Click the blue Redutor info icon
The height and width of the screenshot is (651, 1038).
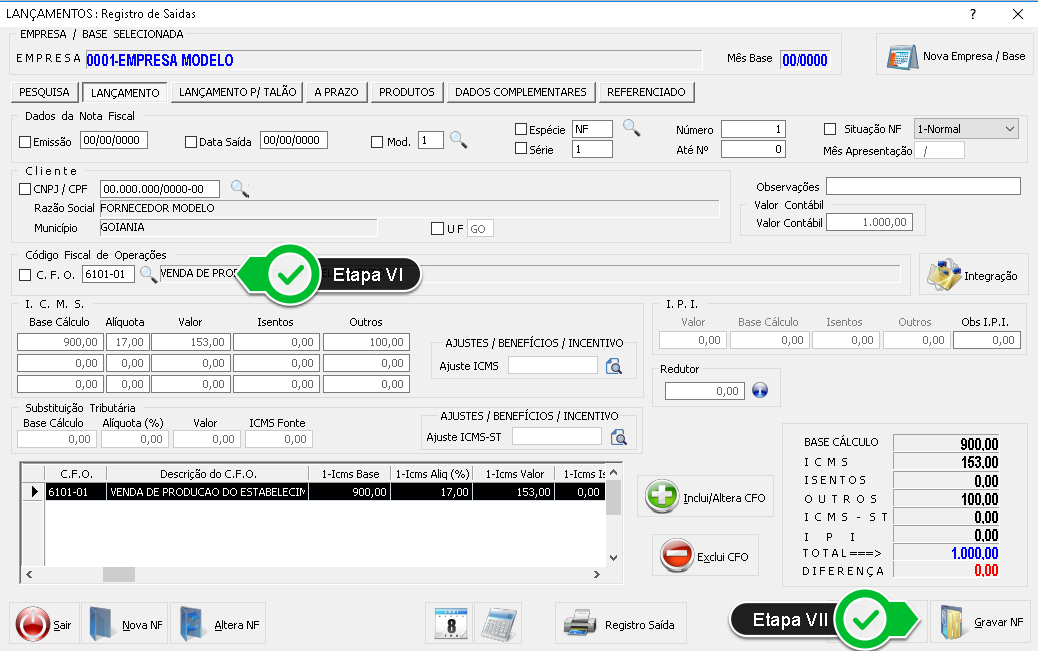pos(759,391)
